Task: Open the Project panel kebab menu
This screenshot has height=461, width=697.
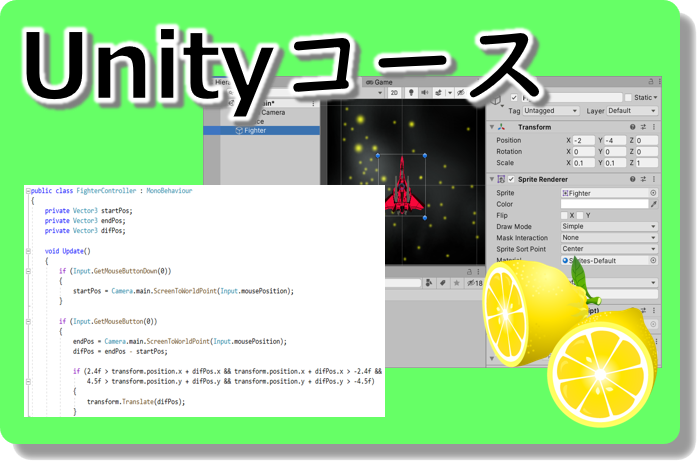Action: [478, 272]
